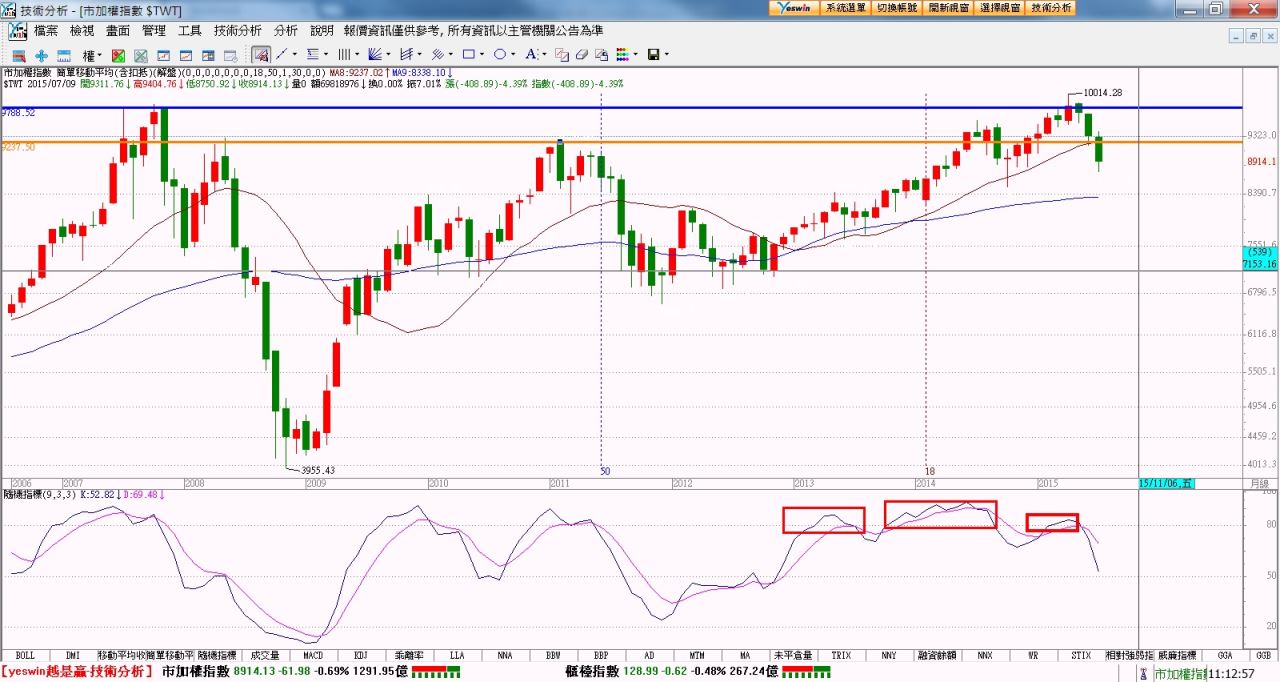
Task: Click the save floppy disk icon
Action: [x=653, y=54]
